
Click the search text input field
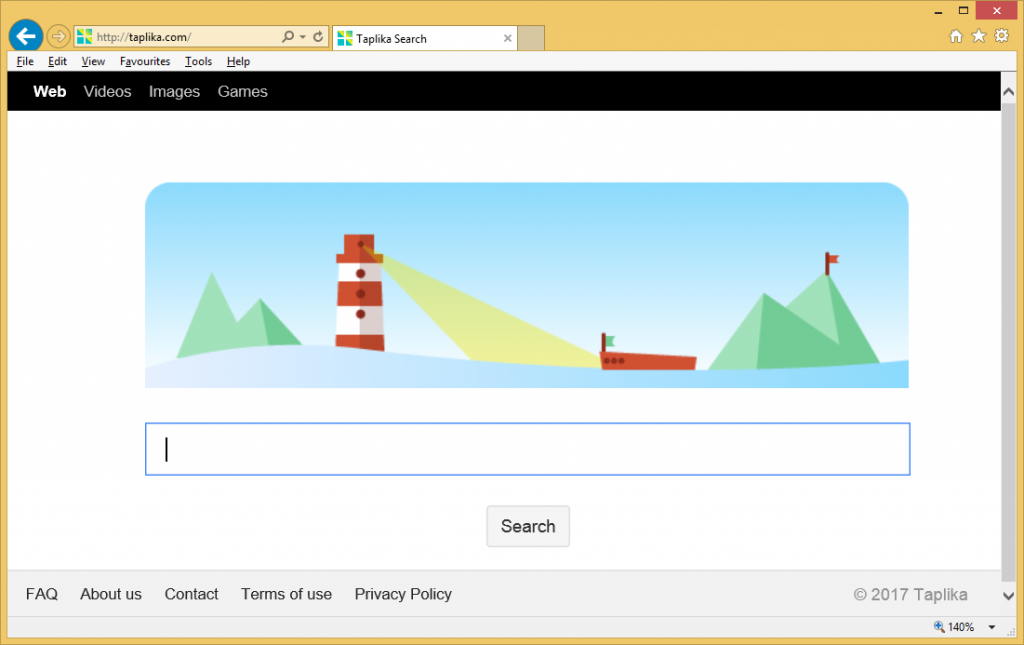point(527,449)
